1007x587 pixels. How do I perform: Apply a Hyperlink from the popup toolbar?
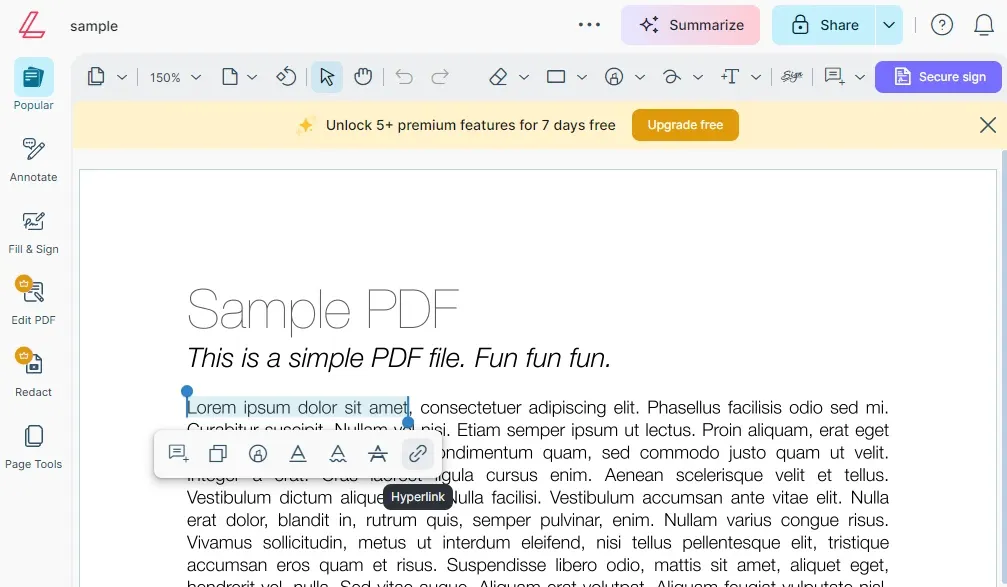[418, 453]
